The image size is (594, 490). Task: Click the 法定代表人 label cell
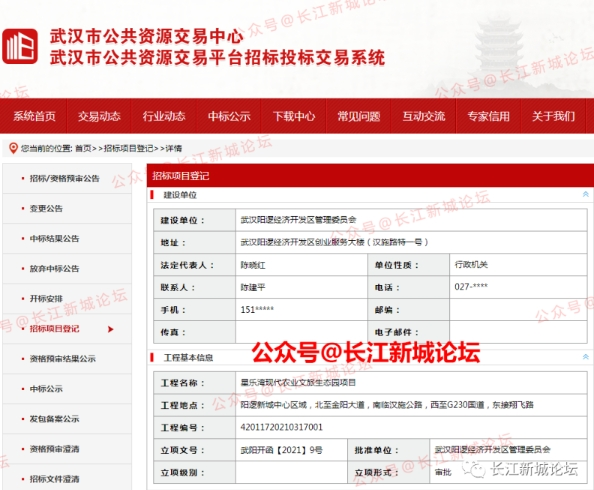pos(194,265)
